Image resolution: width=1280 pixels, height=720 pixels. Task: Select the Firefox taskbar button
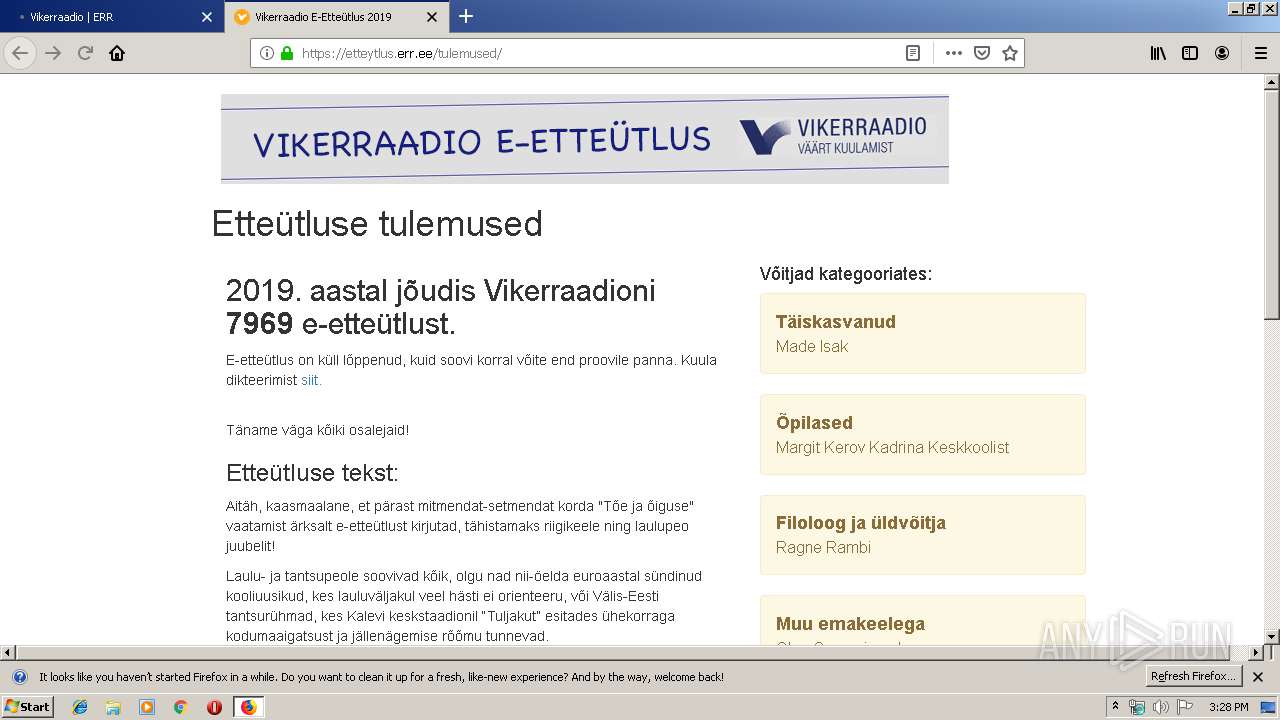point(248,707)
